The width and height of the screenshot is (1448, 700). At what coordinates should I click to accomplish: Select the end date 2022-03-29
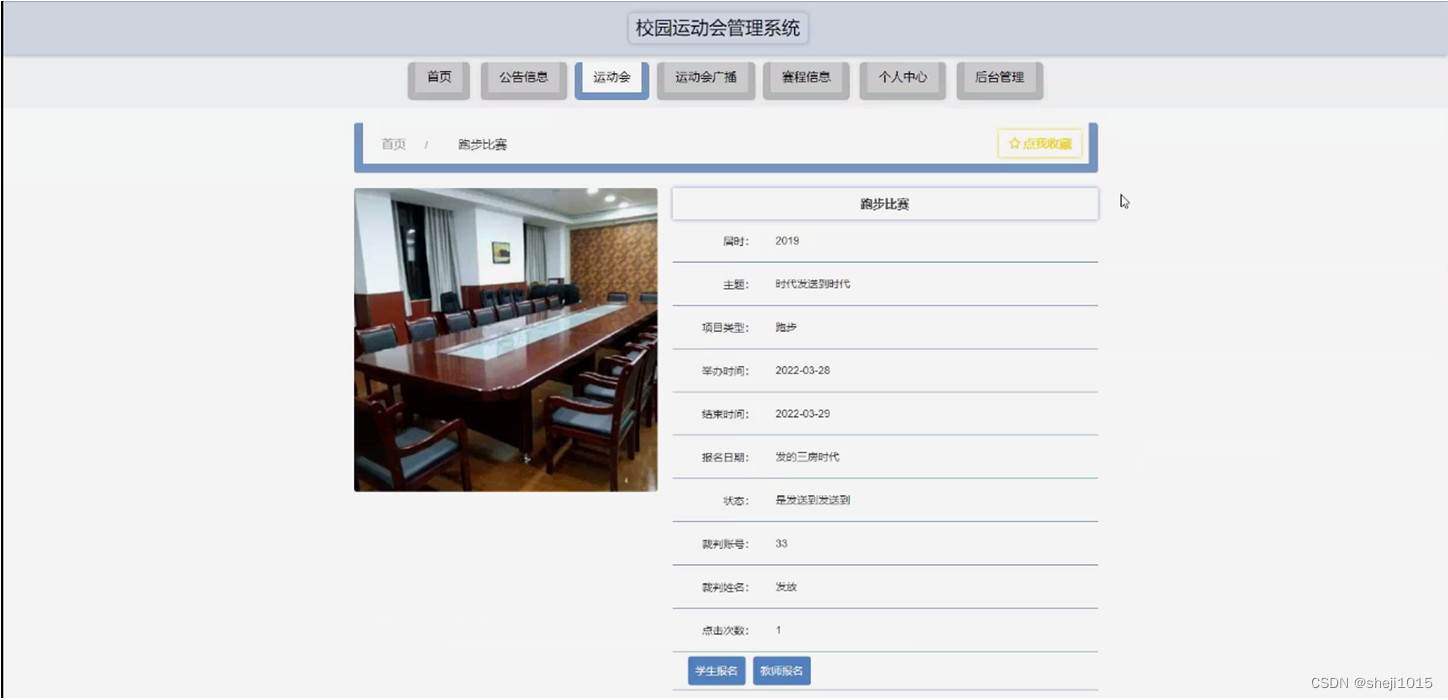tap(803, 414)
